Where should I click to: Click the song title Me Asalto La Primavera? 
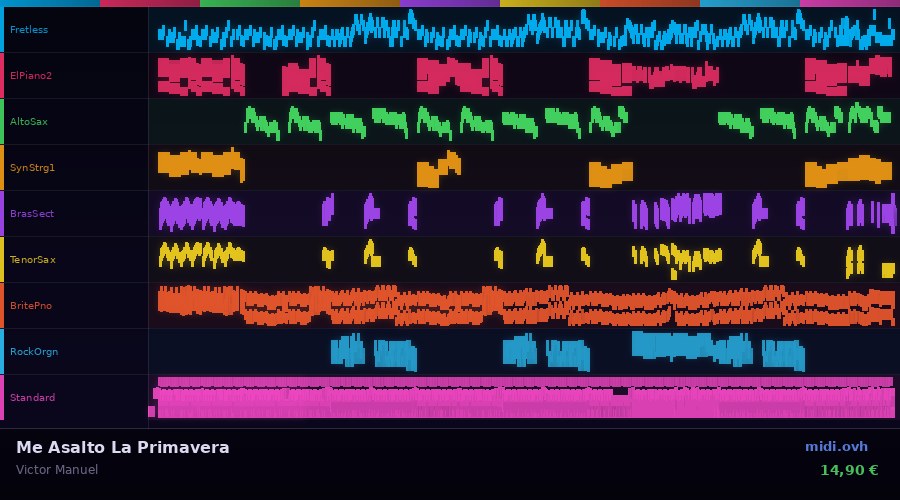(122, 448)
